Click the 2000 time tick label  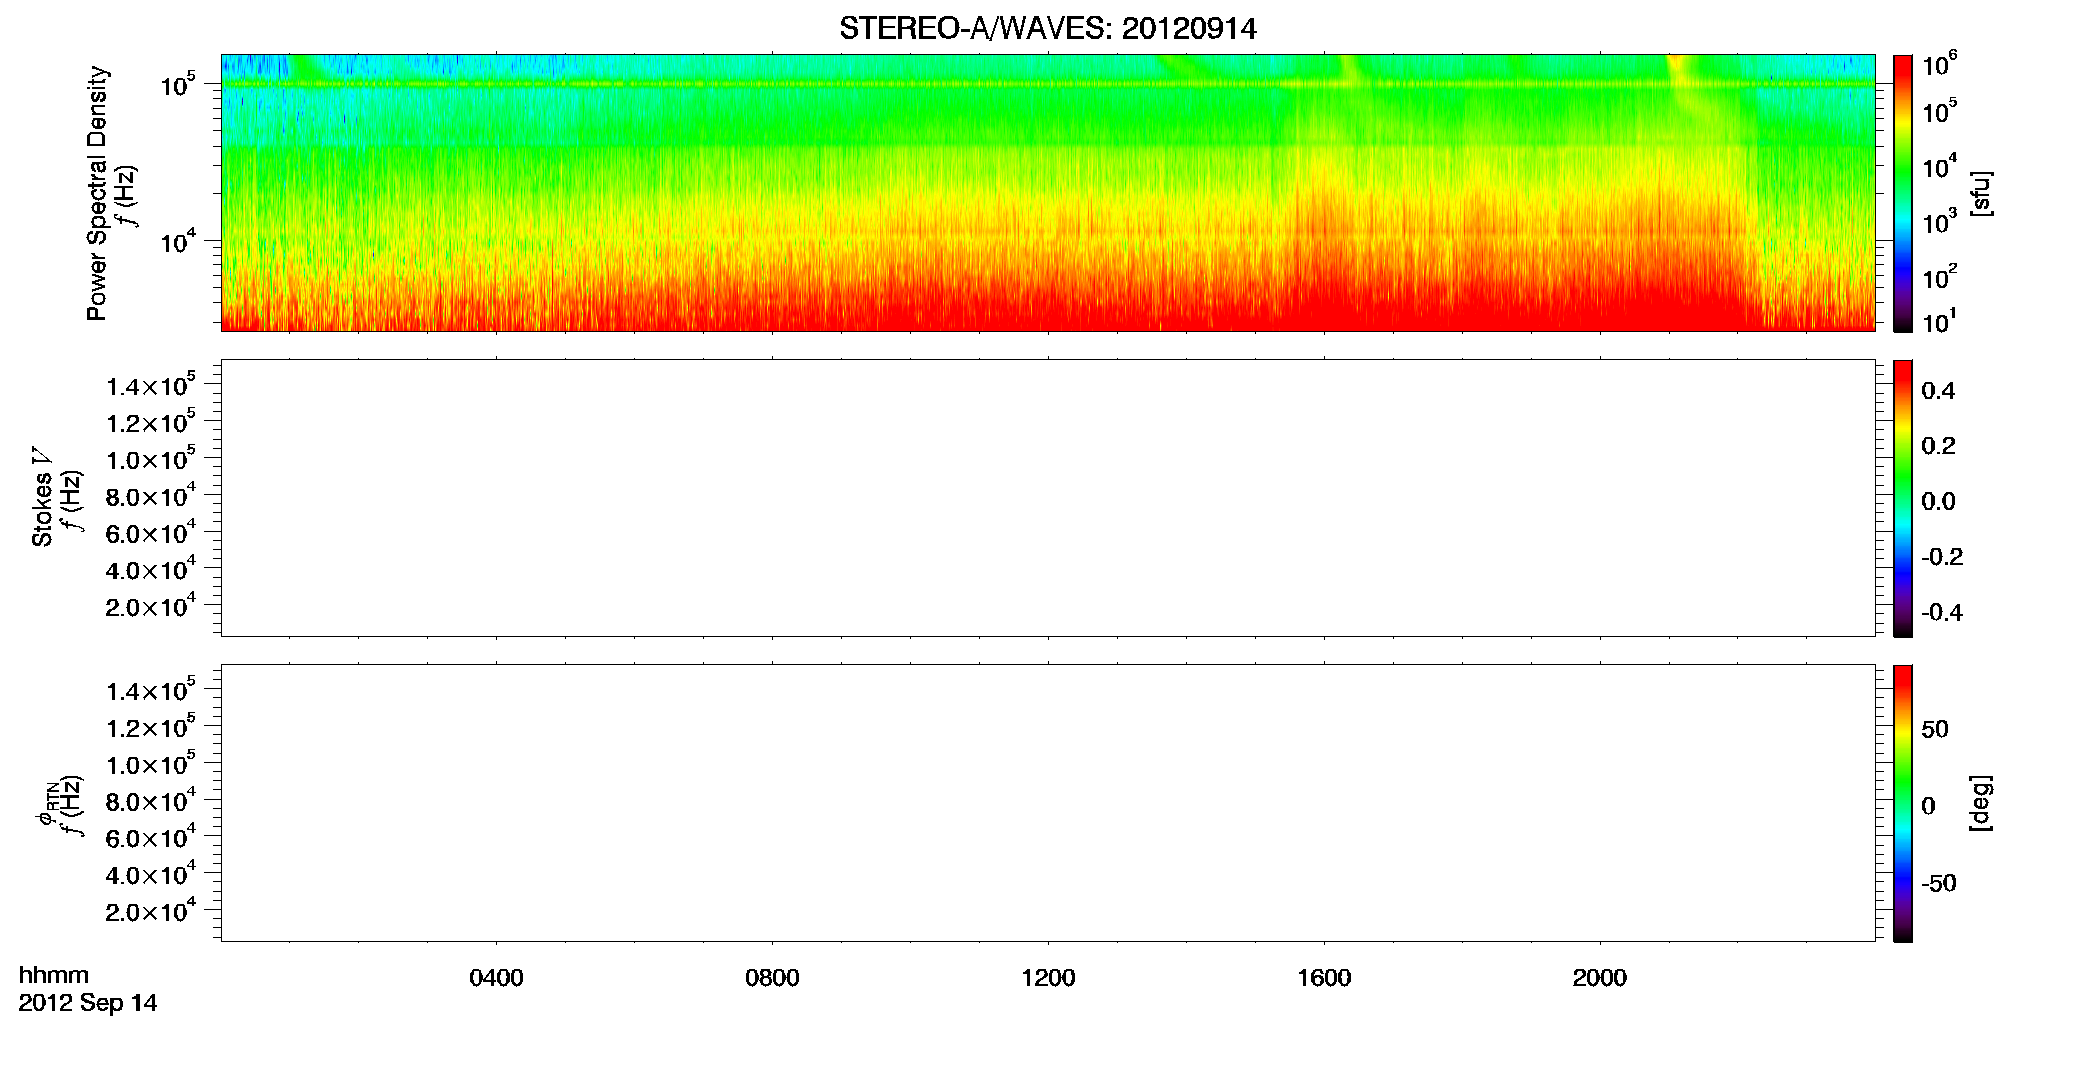1600,978
